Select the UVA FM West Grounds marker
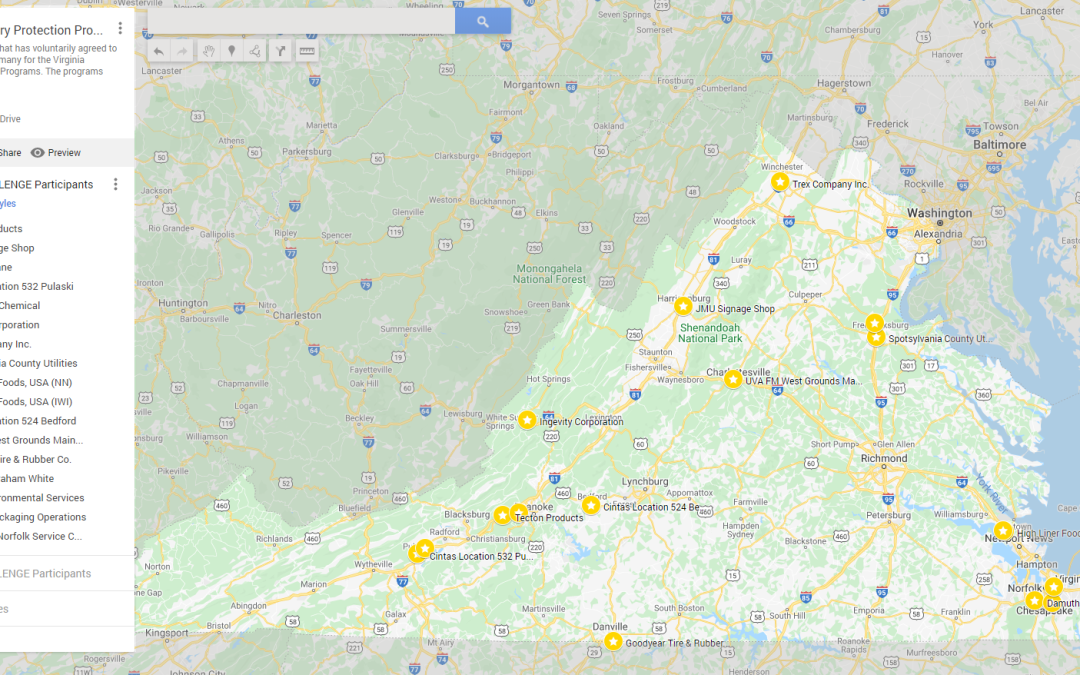 click(733, 379)
